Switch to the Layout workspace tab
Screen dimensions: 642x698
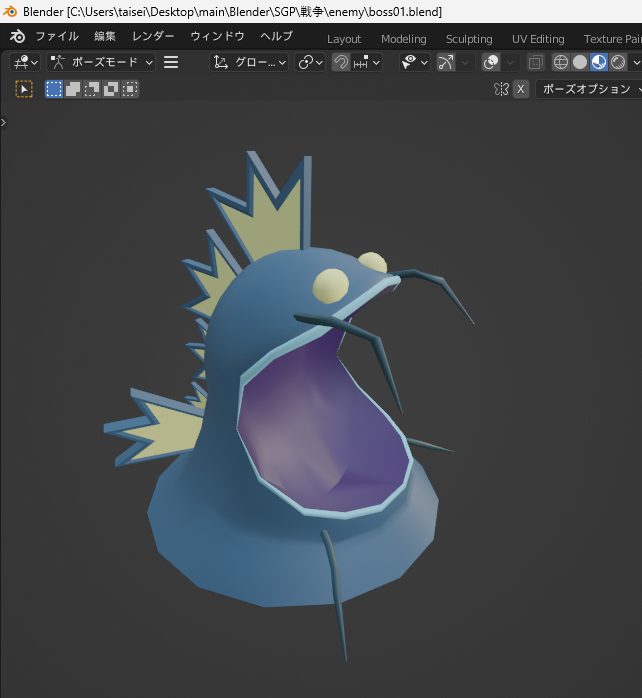pyautogui.click(x=344, y=39)
